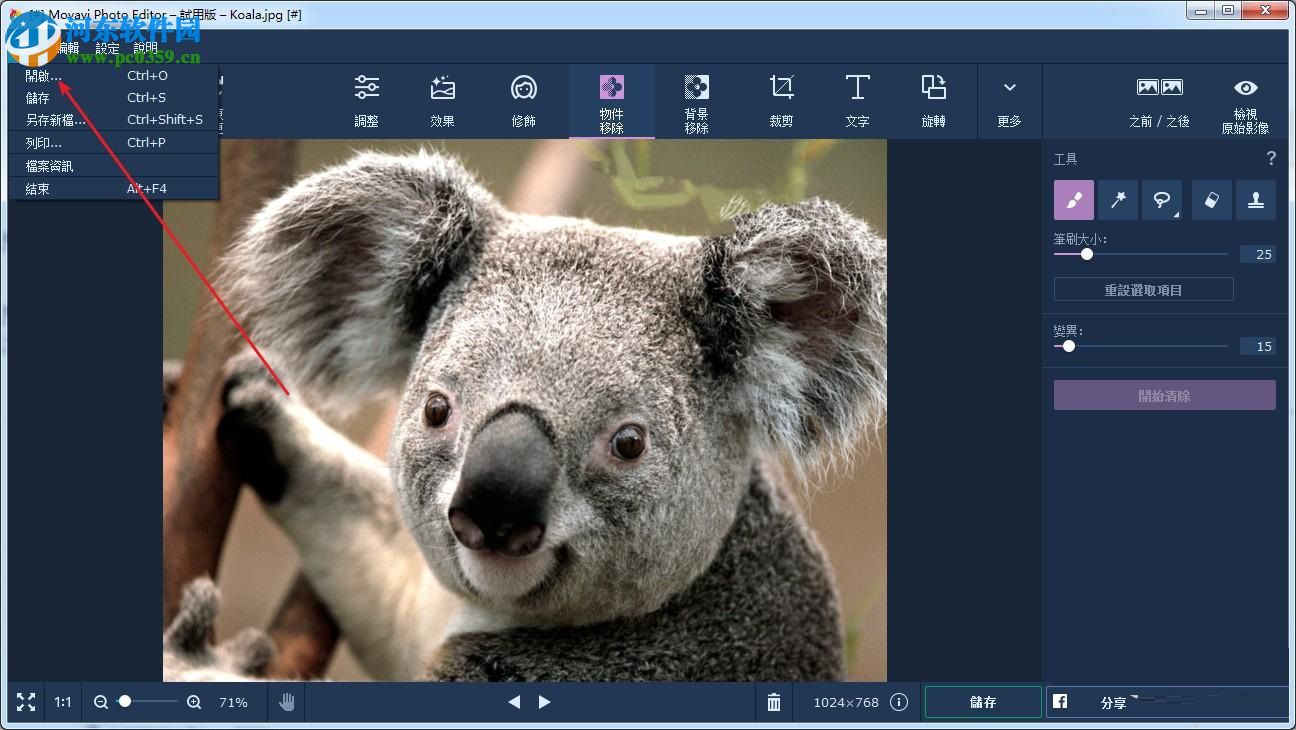Open the 調整 adjustments panel
The width and height of the screenshot is (1296, 730).
(x=367, y=100)
